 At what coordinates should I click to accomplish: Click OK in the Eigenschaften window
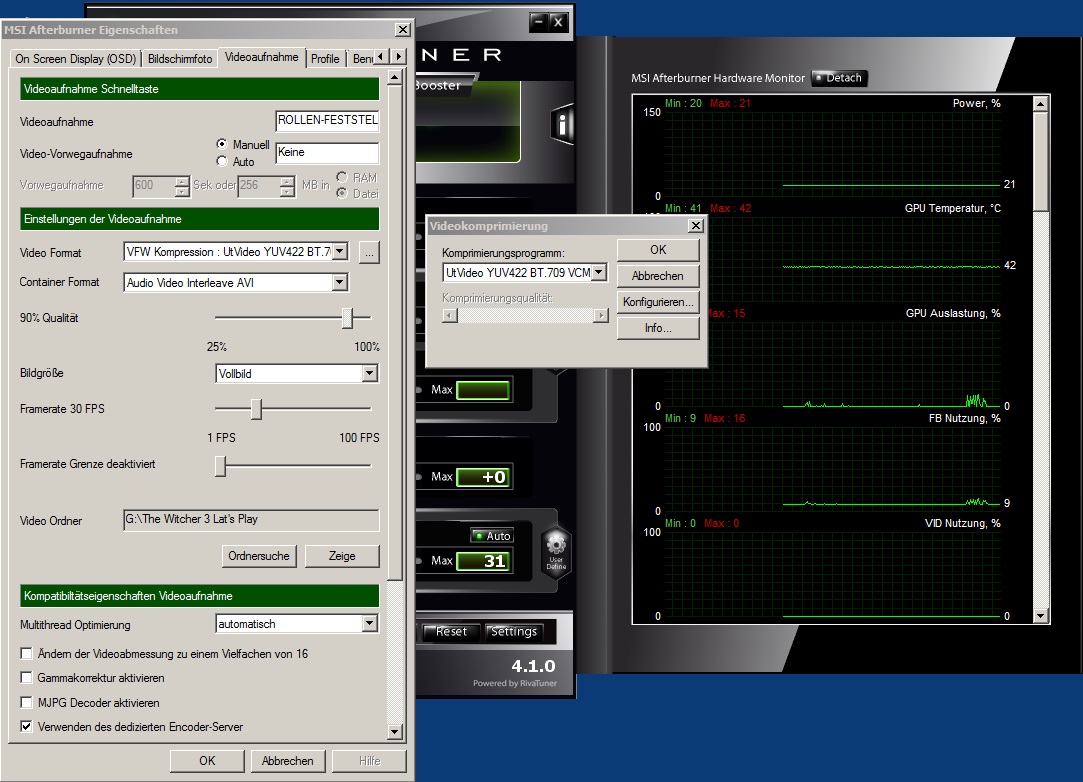coord(207,761)
